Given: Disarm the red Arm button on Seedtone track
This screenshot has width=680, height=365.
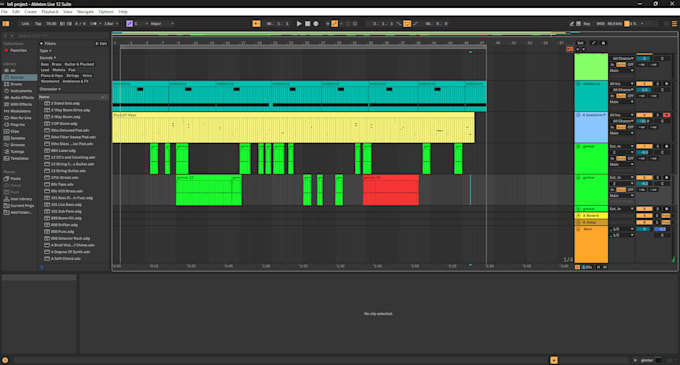Looking at the screenshot, I should point(667,115).
